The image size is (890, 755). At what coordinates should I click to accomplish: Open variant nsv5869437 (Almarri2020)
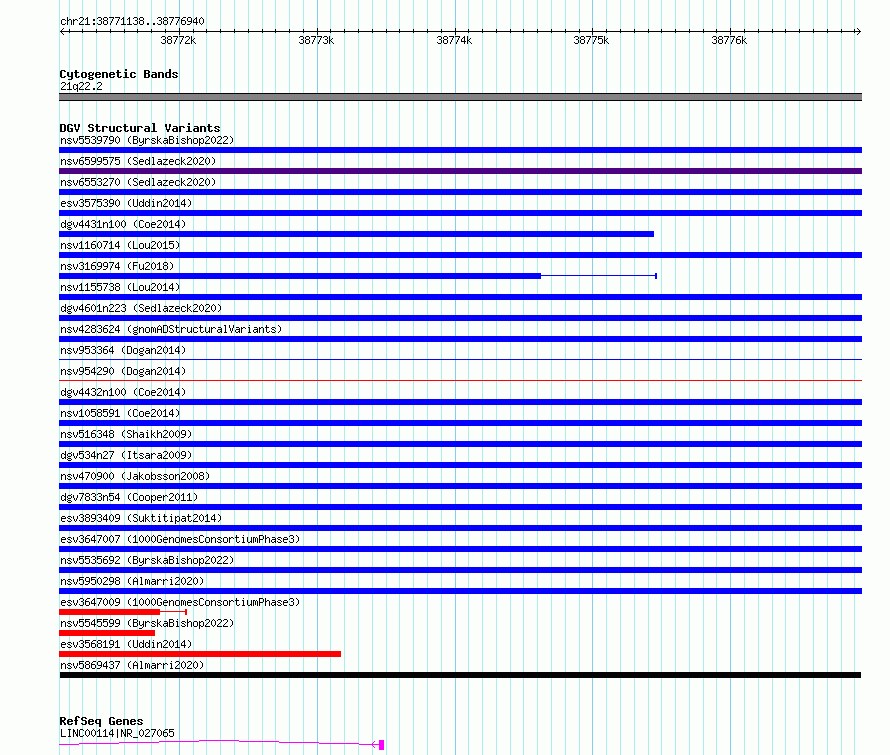click(132, 665)
